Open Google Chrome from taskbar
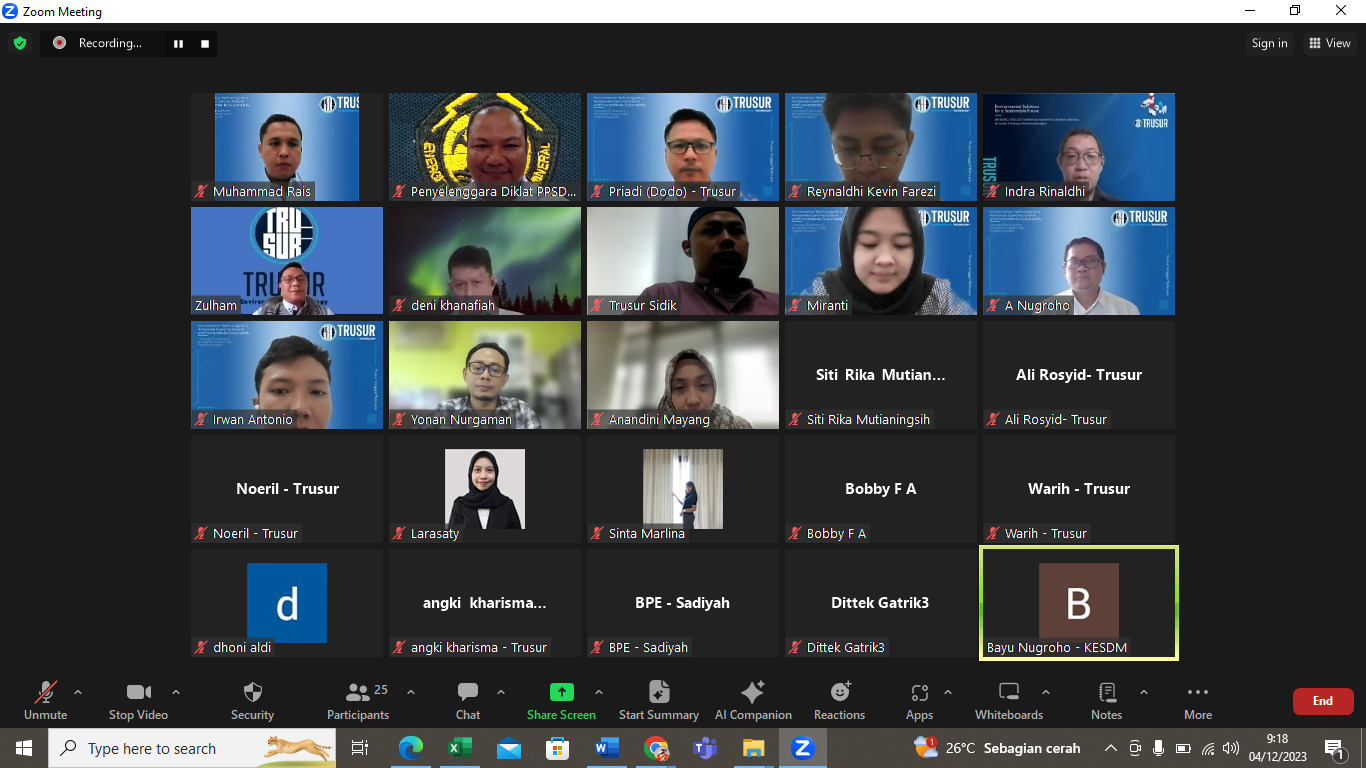1366x768 pixels. (x=655, y=748)
